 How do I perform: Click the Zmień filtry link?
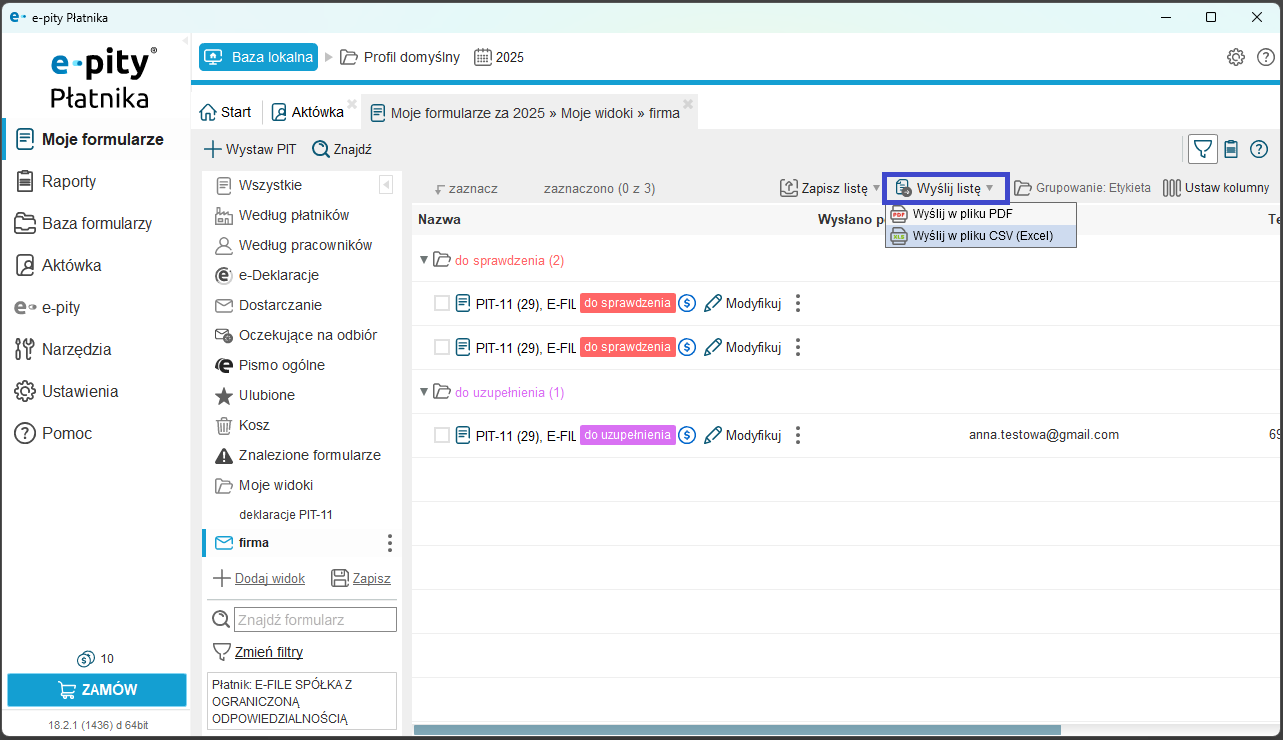point(268,652)
